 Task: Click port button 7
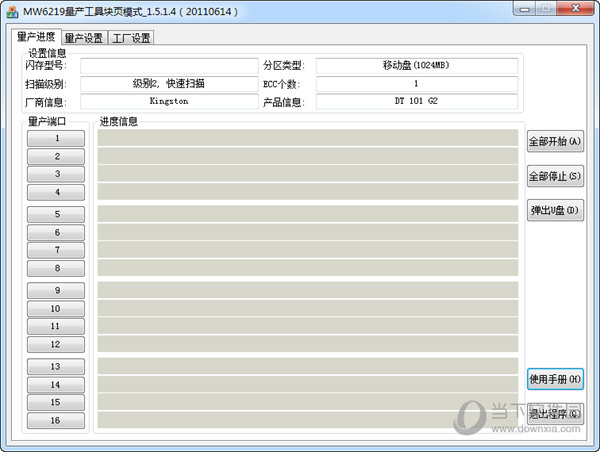[56, 250]
